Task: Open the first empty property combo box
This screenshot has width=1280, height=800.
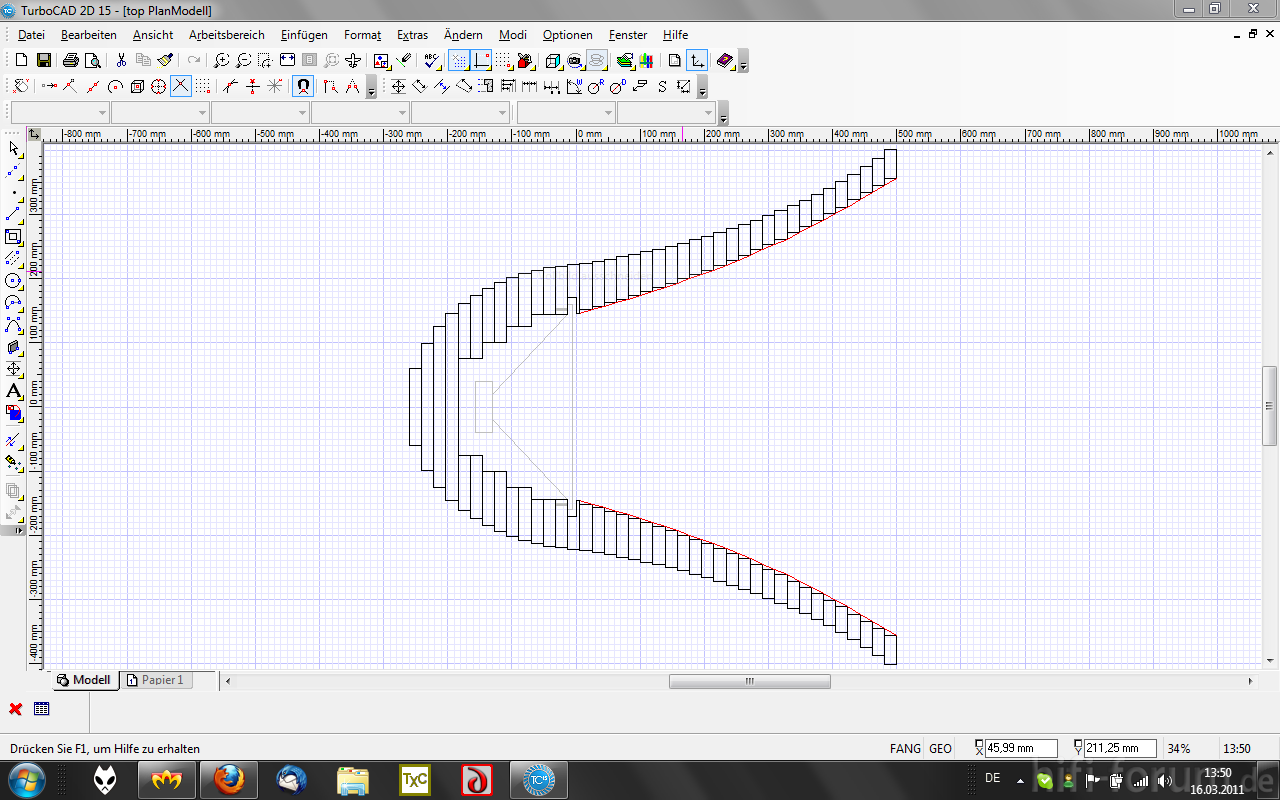Action: 59,113
